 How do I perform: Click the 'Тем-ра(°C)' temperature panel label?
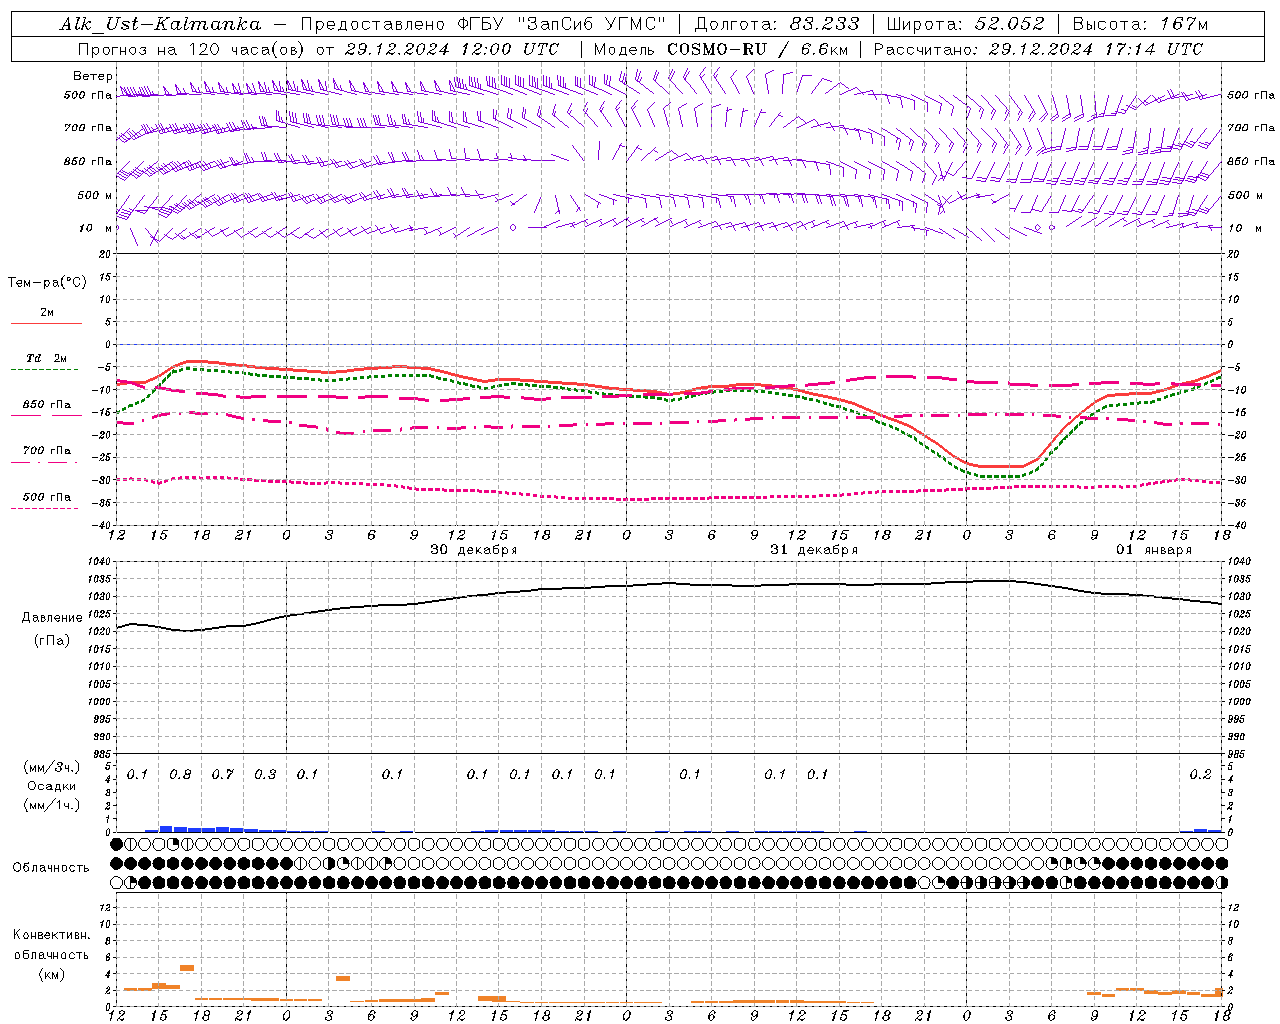47,283
